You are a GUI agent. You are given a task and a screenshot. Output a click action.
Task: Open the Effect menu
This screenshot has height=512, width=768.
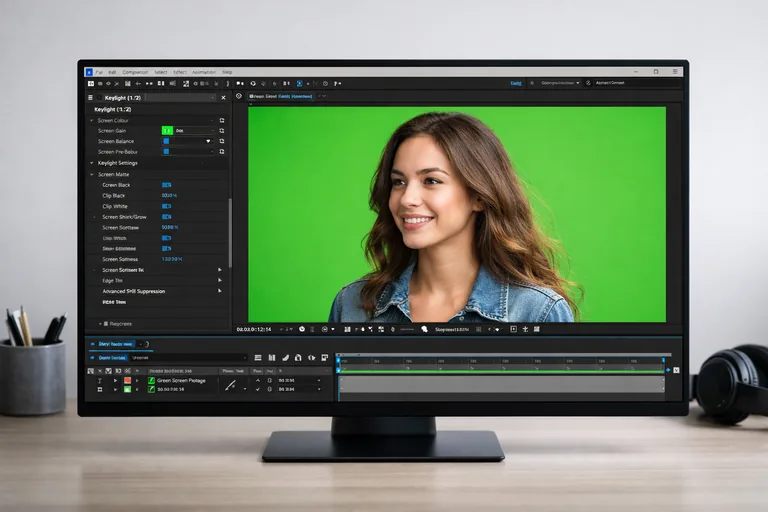click(180, 72)
